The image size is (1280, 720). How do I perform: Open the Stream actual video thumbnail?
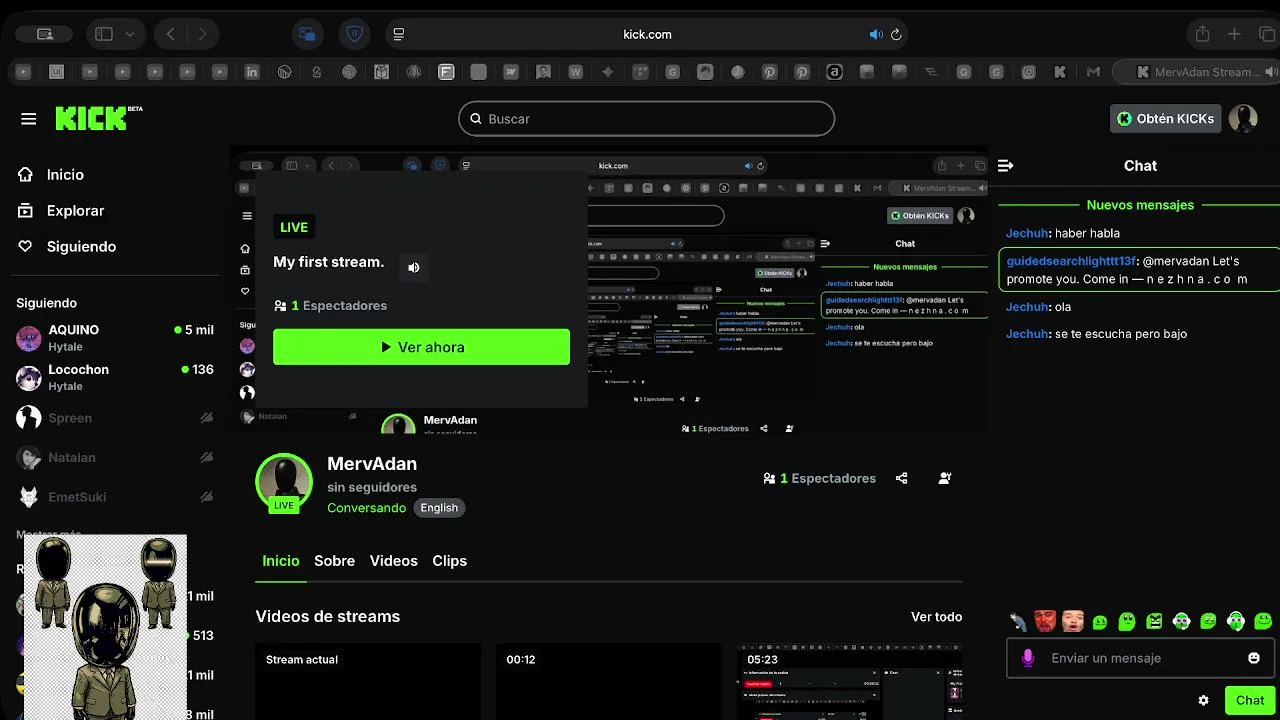coord(368,681)
